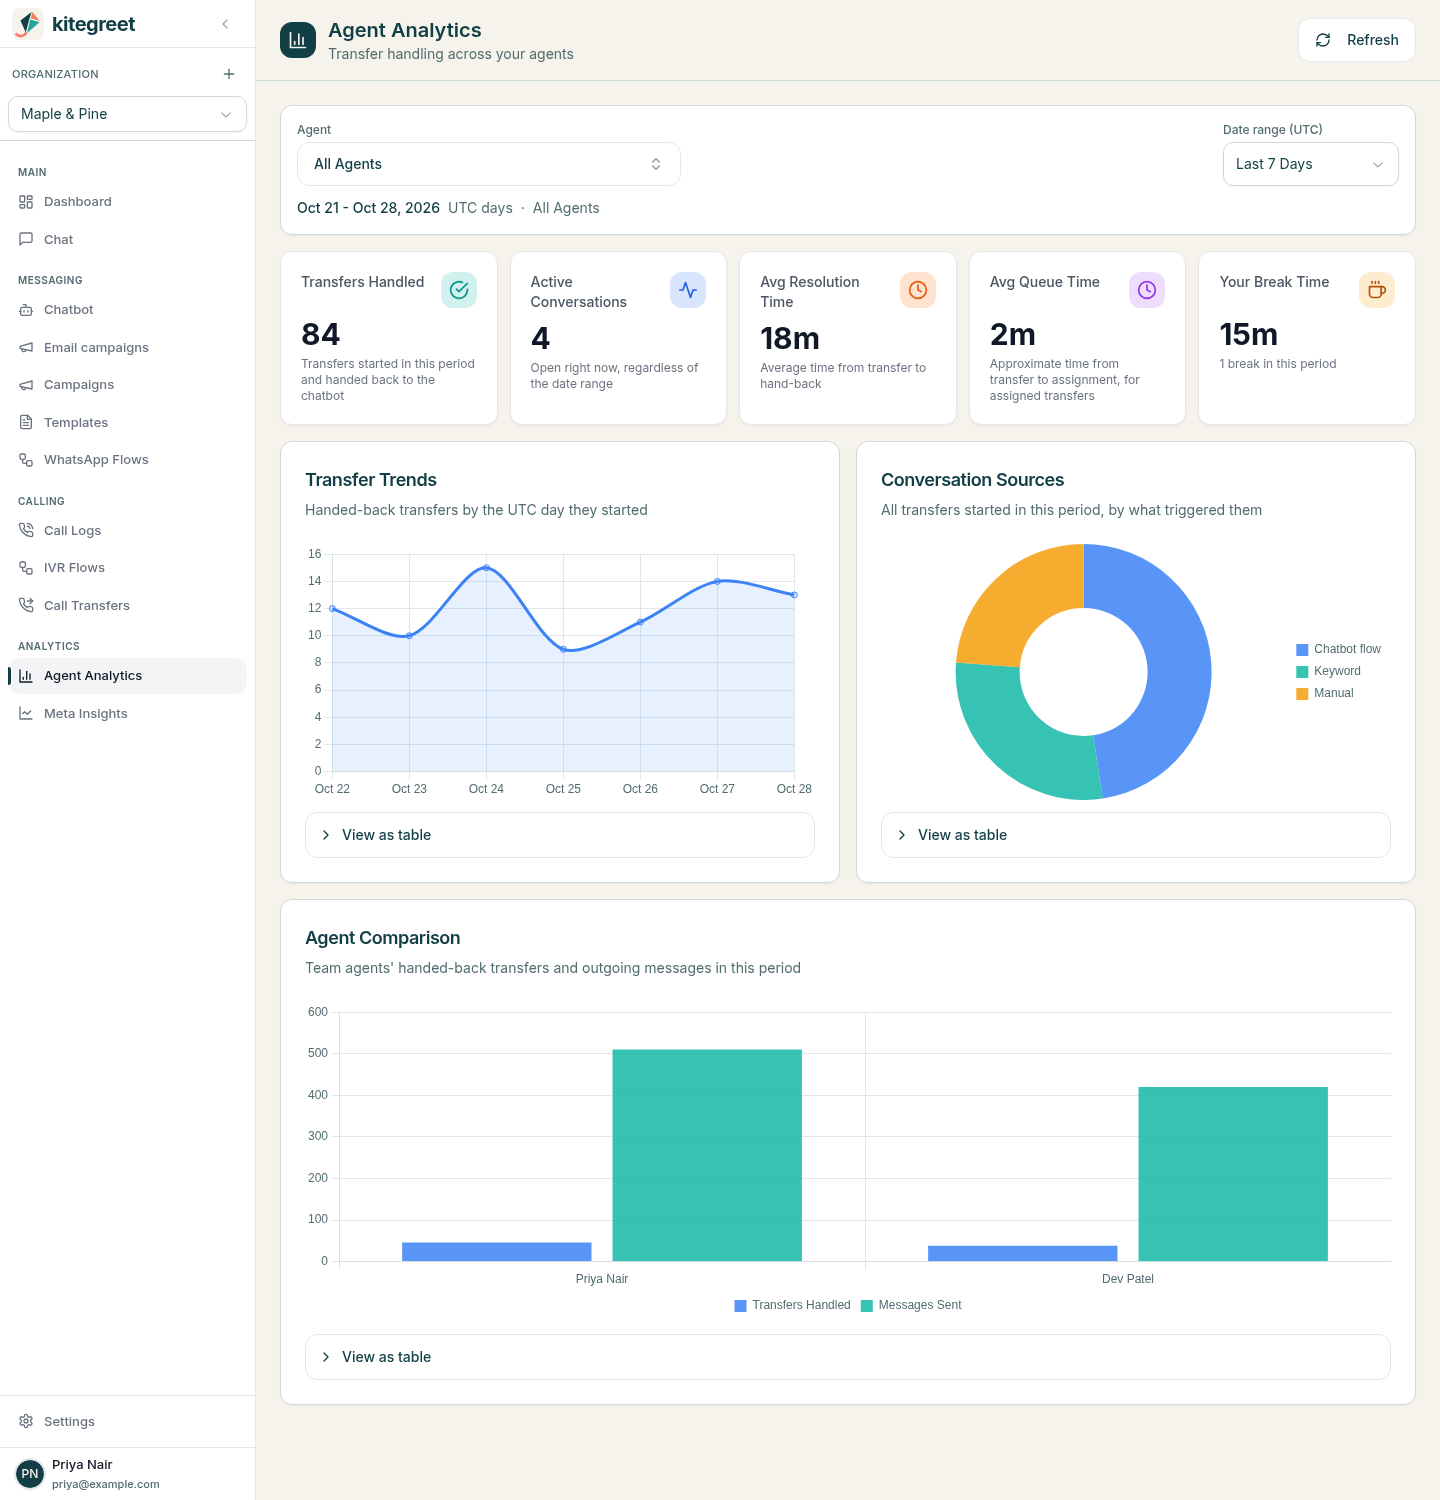
Task: Click the Avg Resolution Time clock icon
Action: (x=918, y=290)
